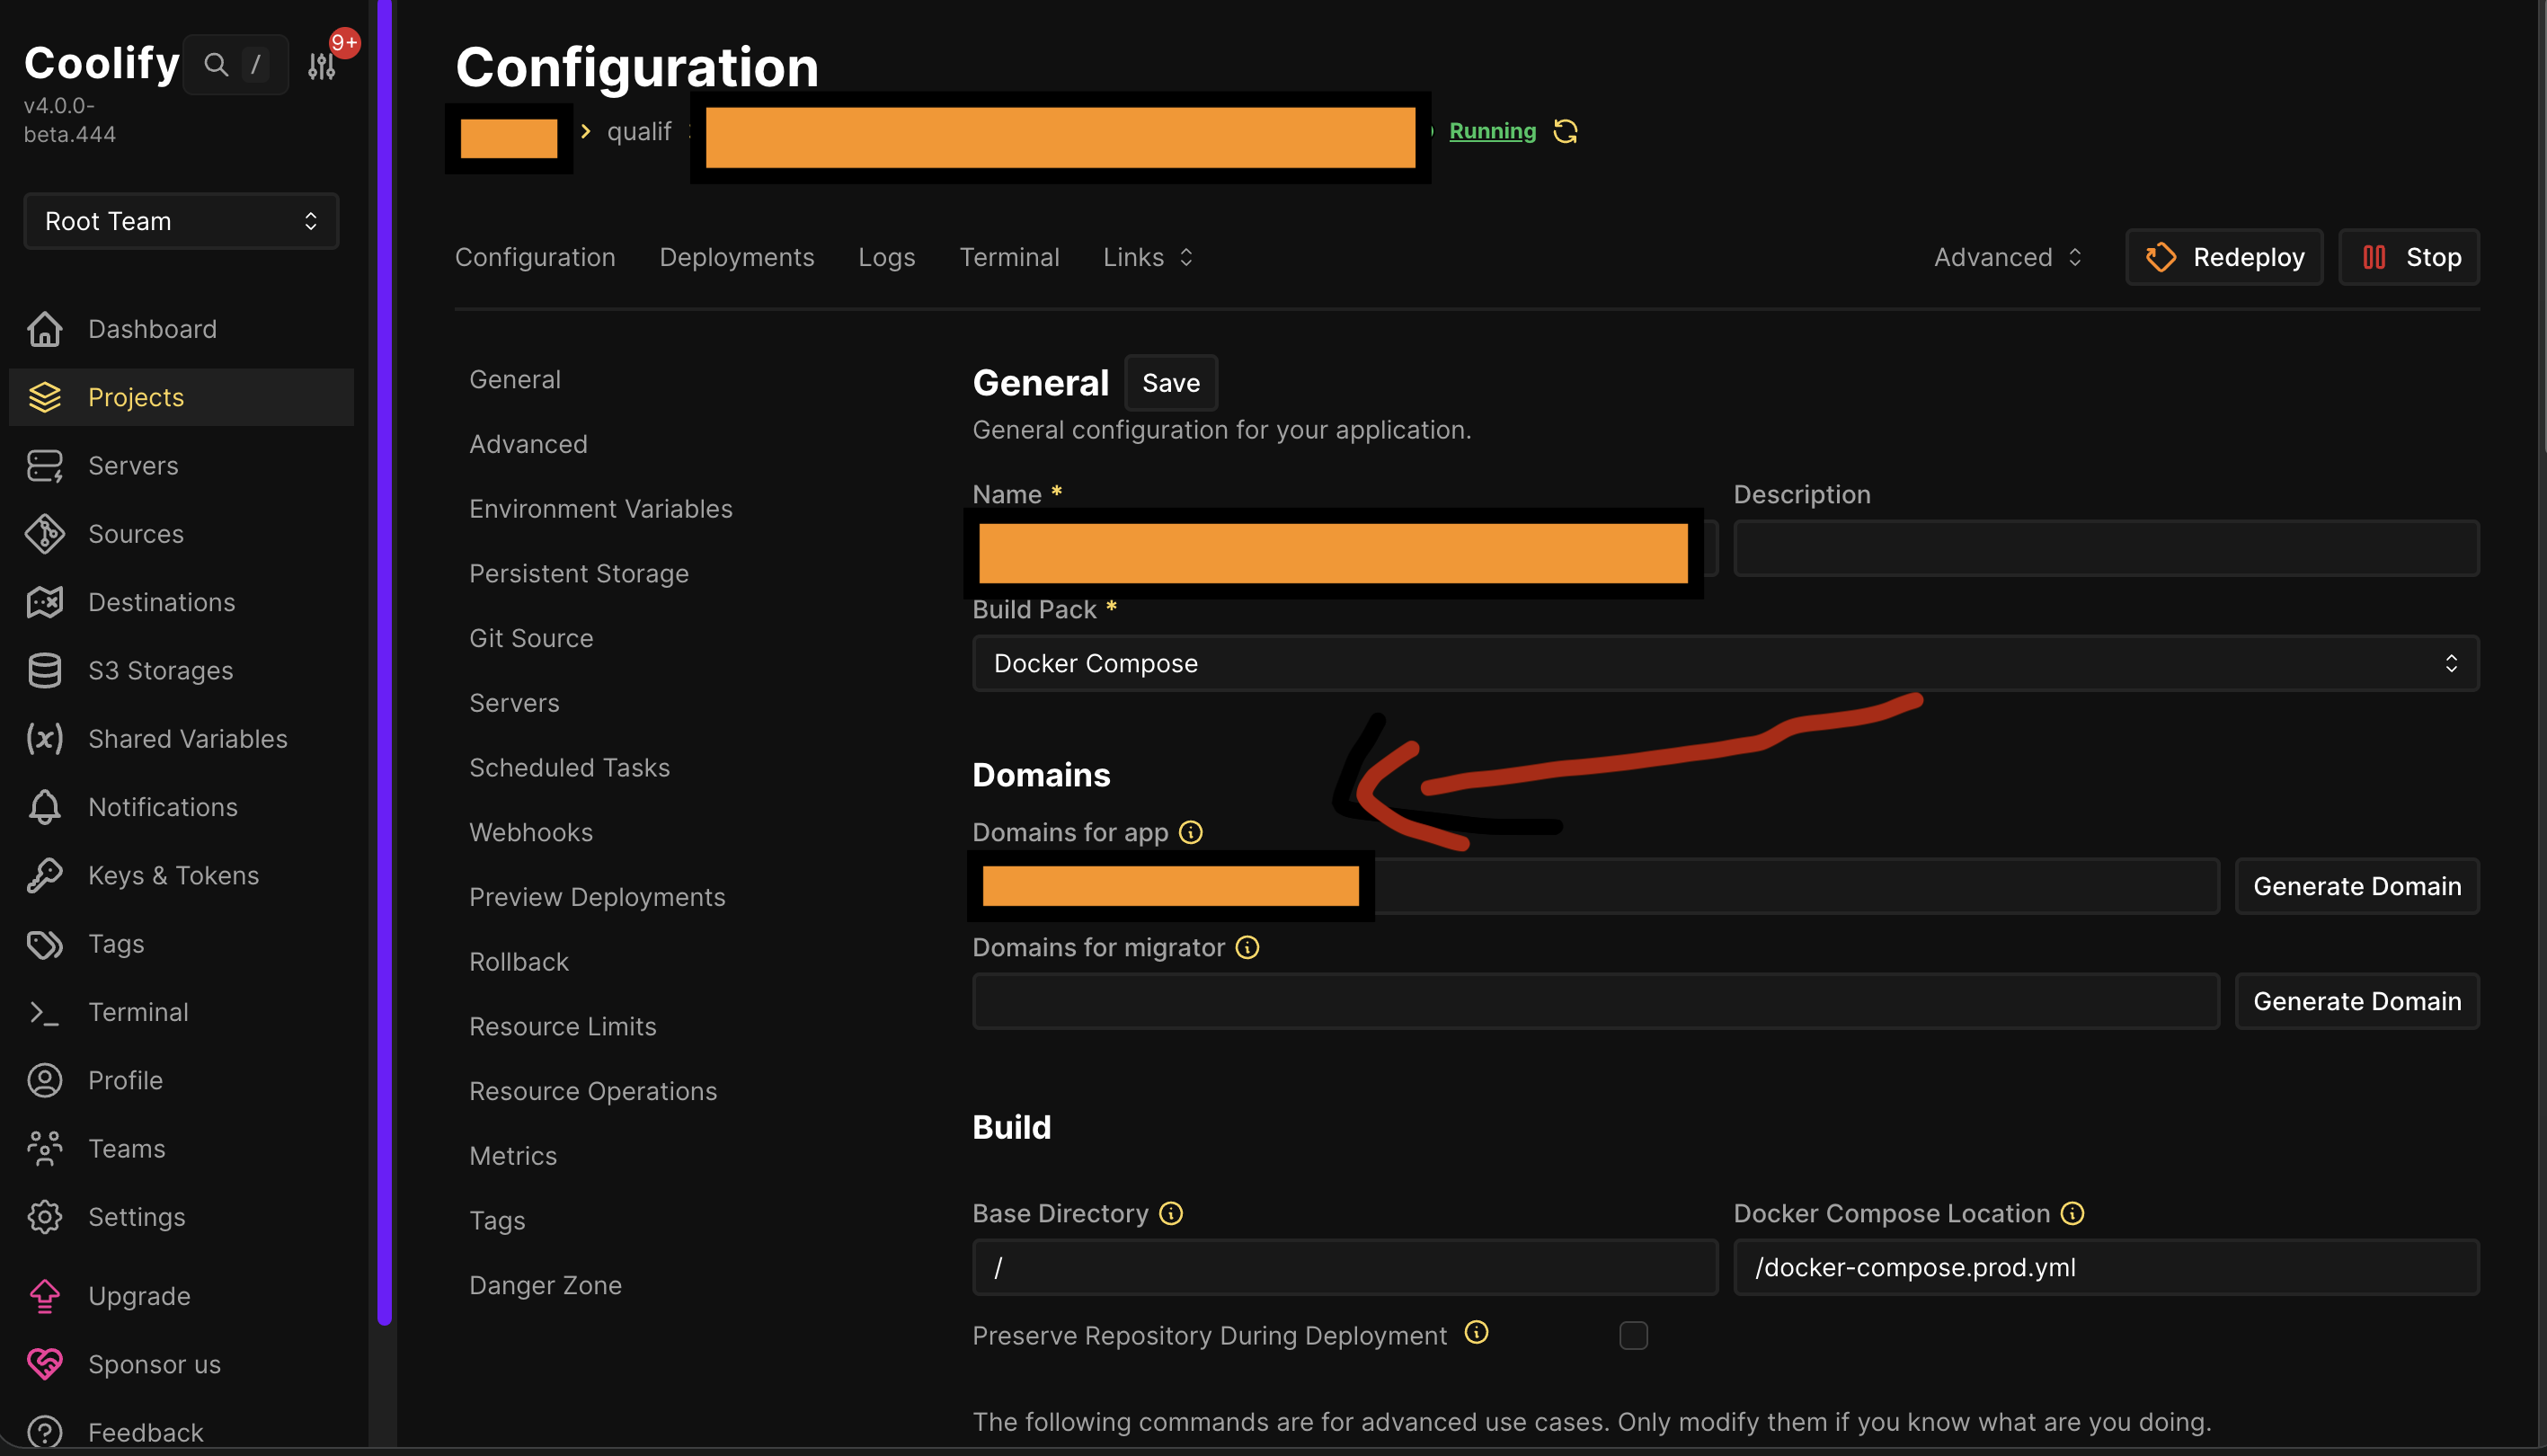Viewport: 2547px width, 1456px height.
Task: Open the Sources panel
Action: click(x=135, y=533)
